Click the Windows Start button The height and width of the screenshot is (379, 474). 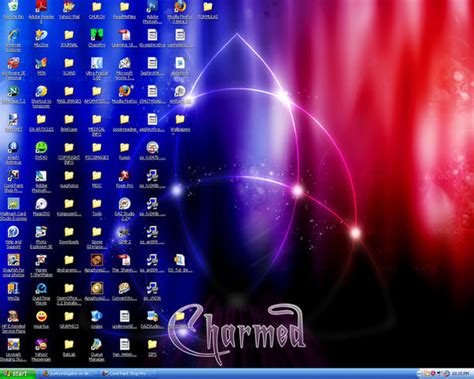pyautogui.click(x=18, y=374)
